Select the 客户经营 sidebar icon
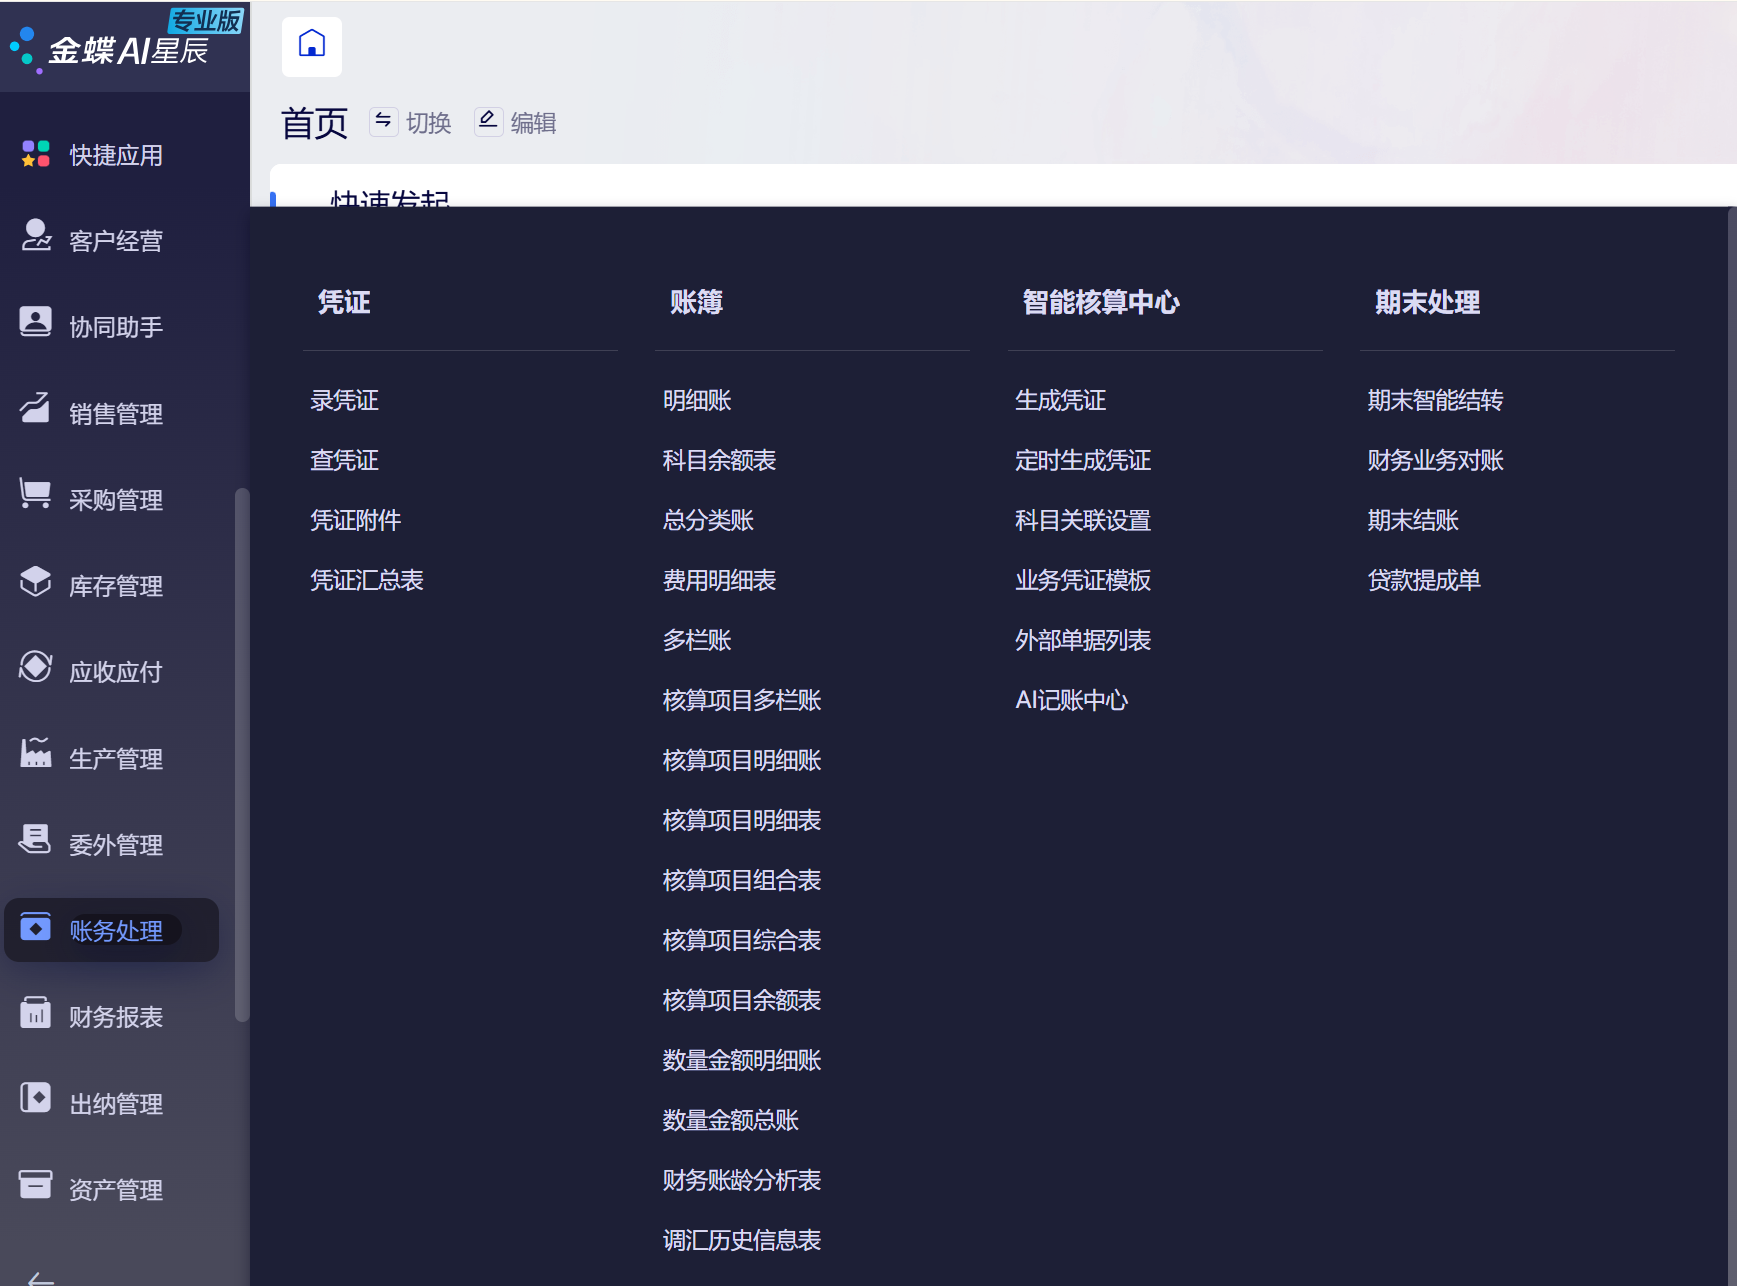The width and height of the screenshot is (1737, 1286). click(36, 236)
